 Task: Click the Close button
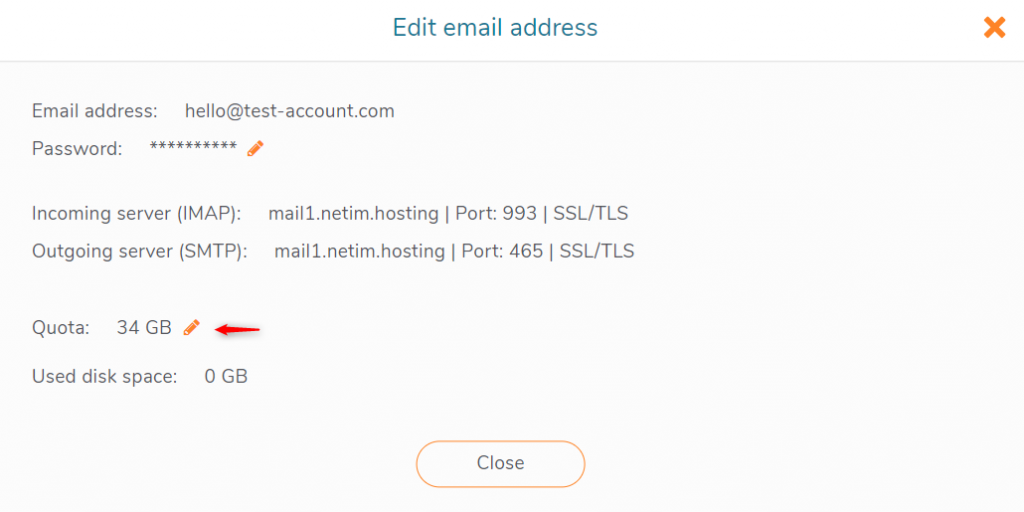500,463
